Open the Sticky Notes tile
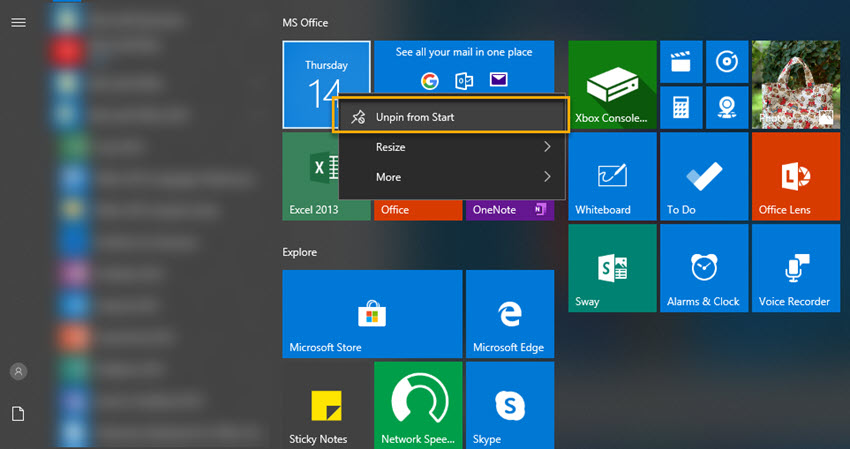The width and height of the screenshot is (850, 449). tap(326, 405)
